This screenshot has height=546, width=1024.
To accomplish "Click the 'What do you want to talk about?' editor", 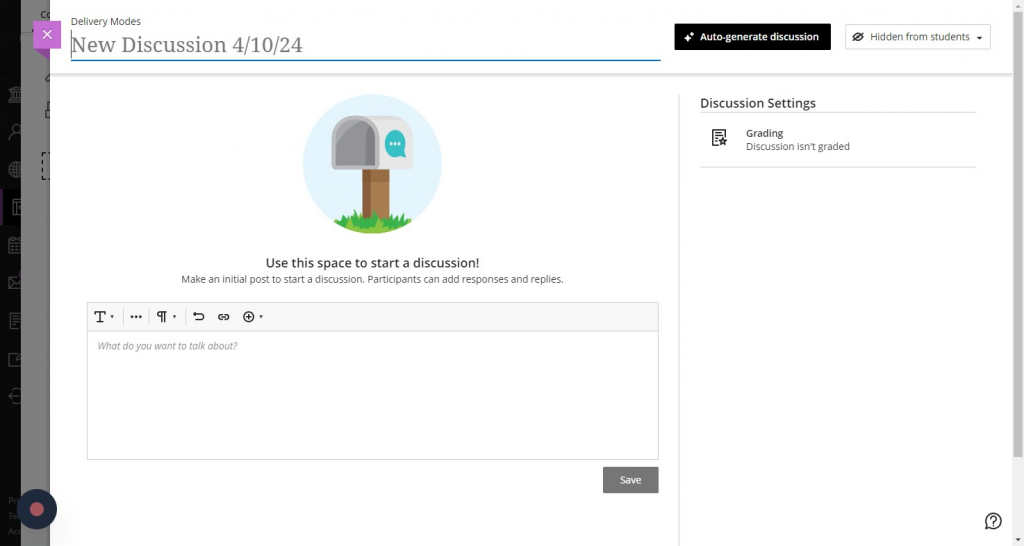I will pos(372,395).
